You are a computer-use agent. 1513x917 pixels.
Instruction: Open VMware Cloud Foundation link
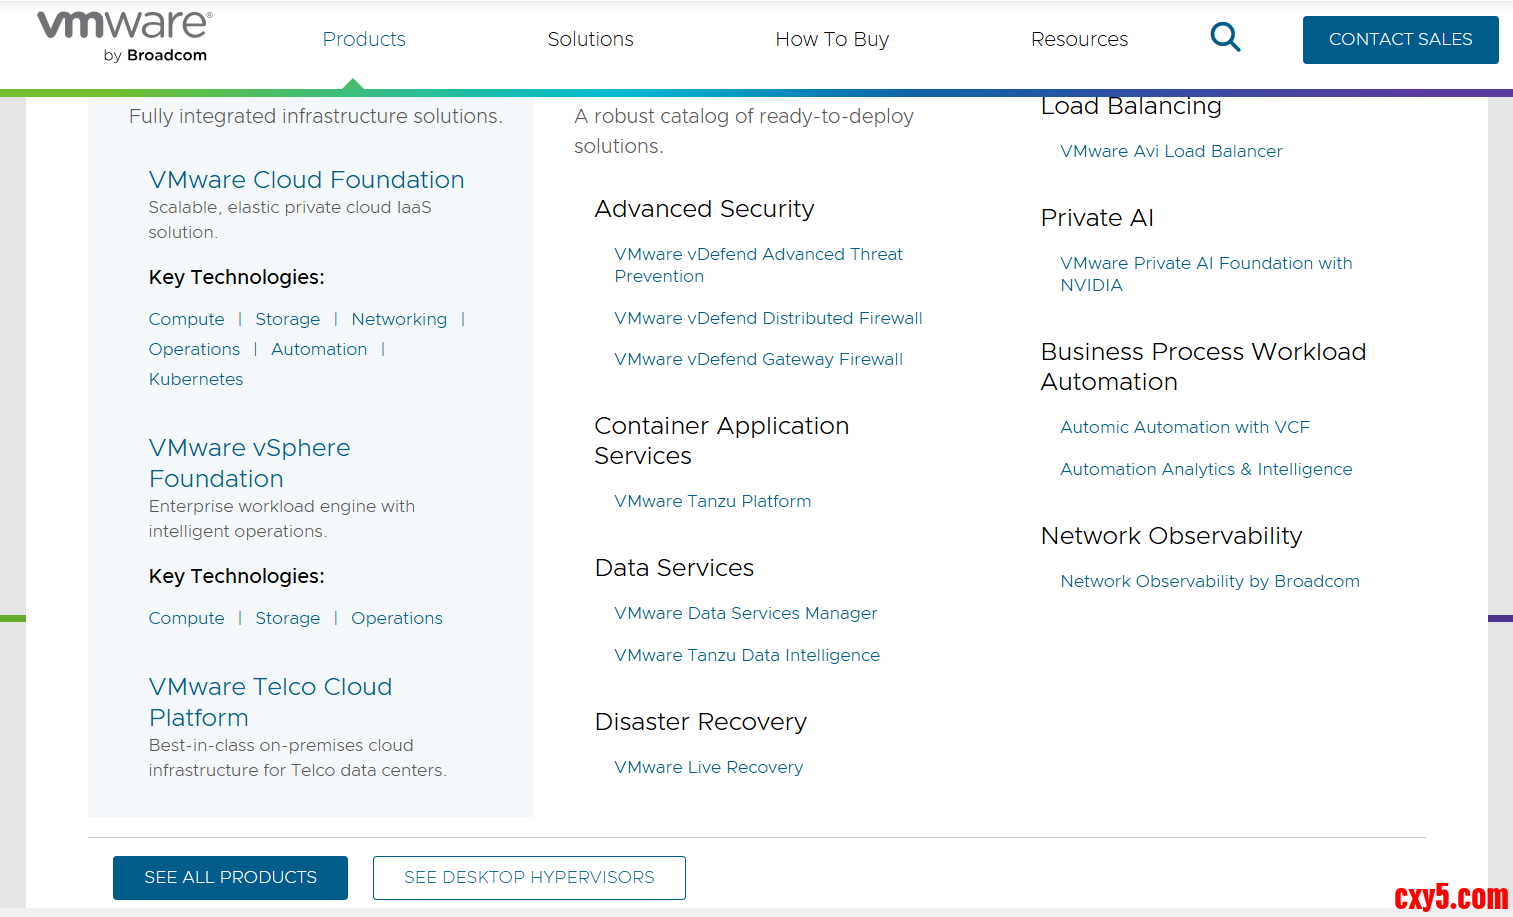[x=306, y=180]
